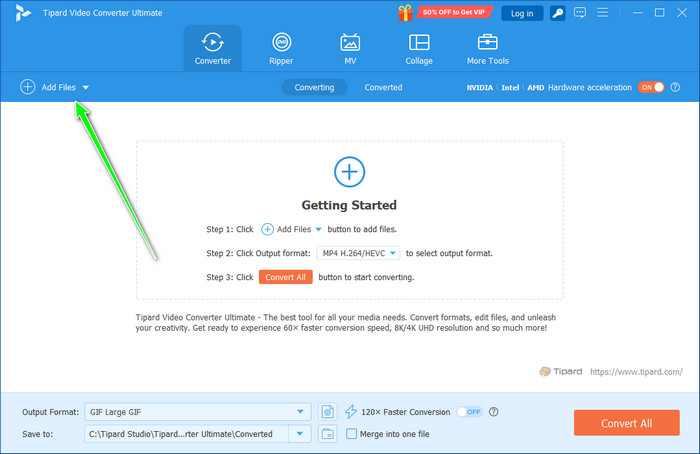Open the custom profile settings icon
Image resolution: width=700 pixels, height=454 pixels.
(327, 412)
